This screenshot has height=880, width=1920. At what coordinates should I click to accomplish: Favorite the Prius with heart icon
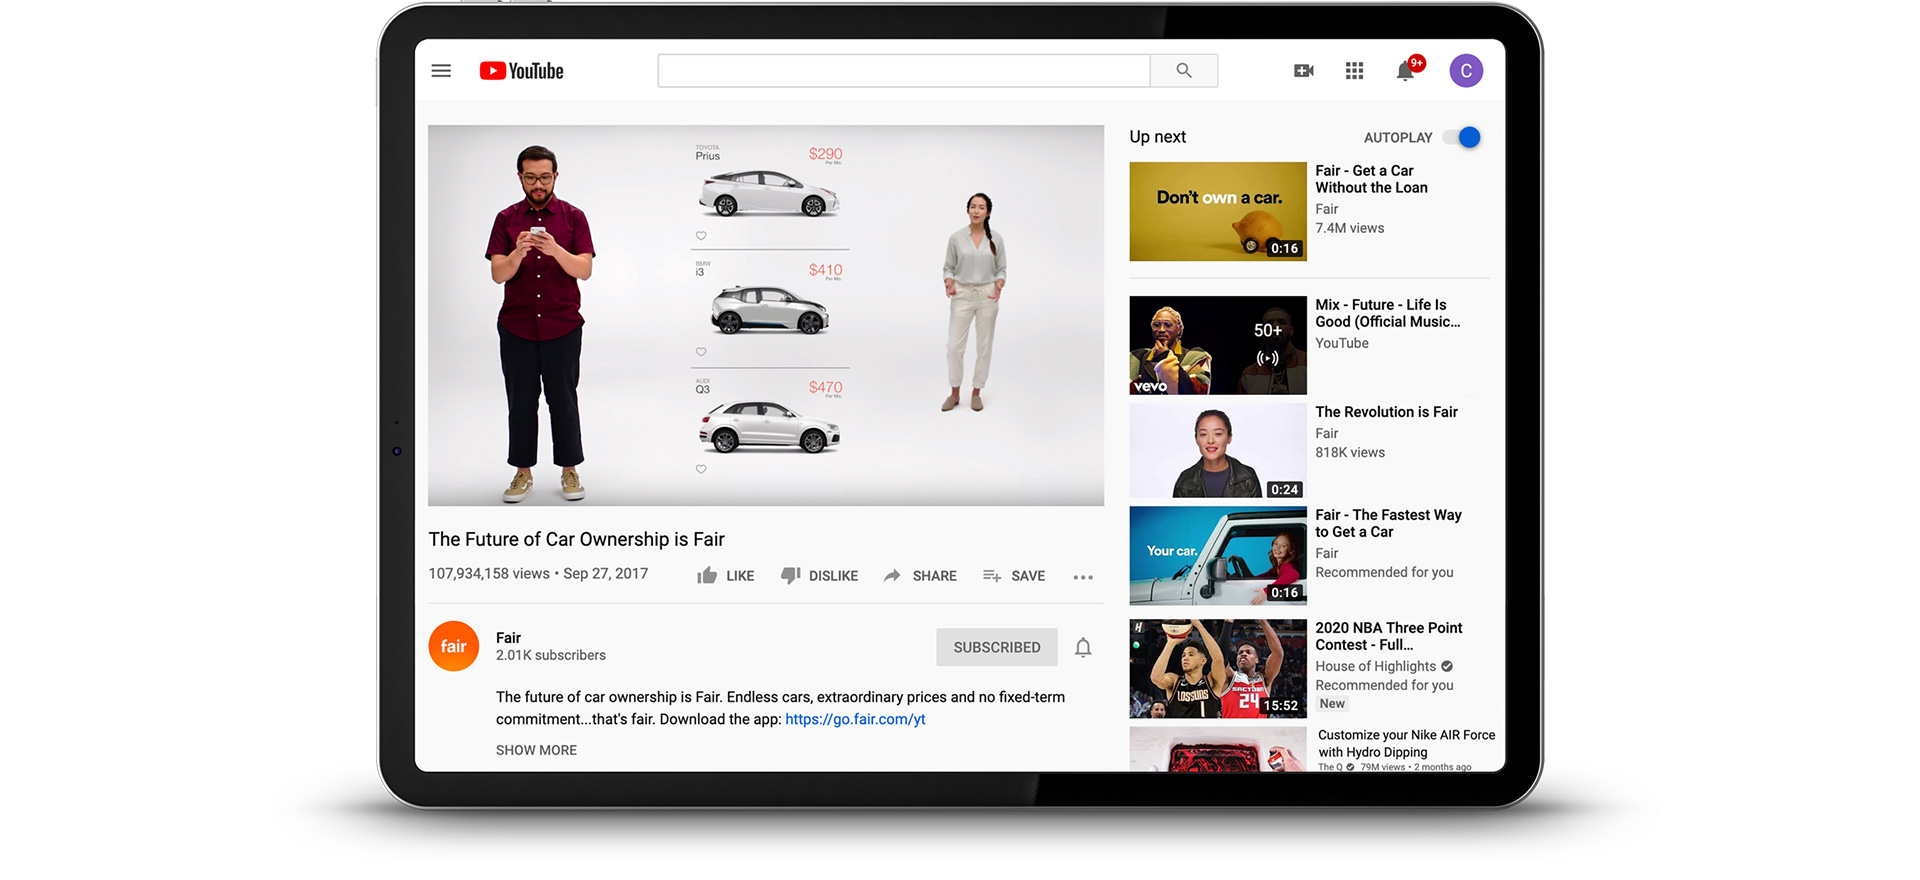coord(701,236)
